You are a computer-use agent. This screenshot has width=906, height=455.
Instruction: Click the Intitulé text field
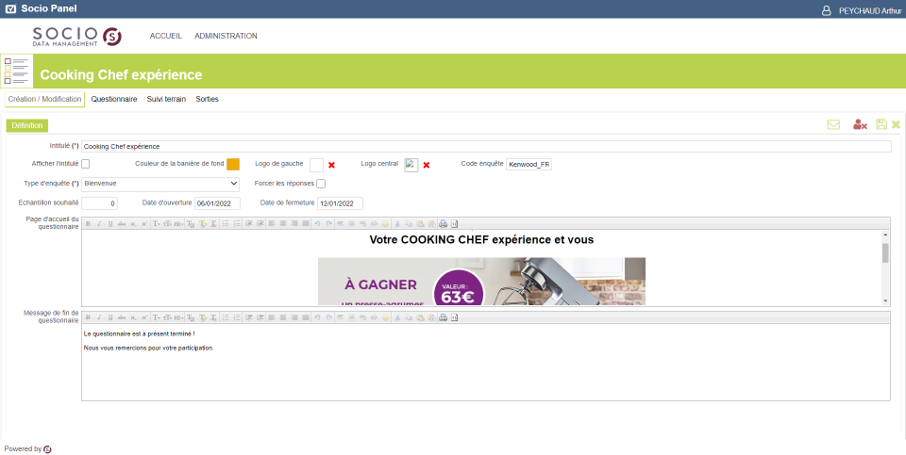point(486,146)
